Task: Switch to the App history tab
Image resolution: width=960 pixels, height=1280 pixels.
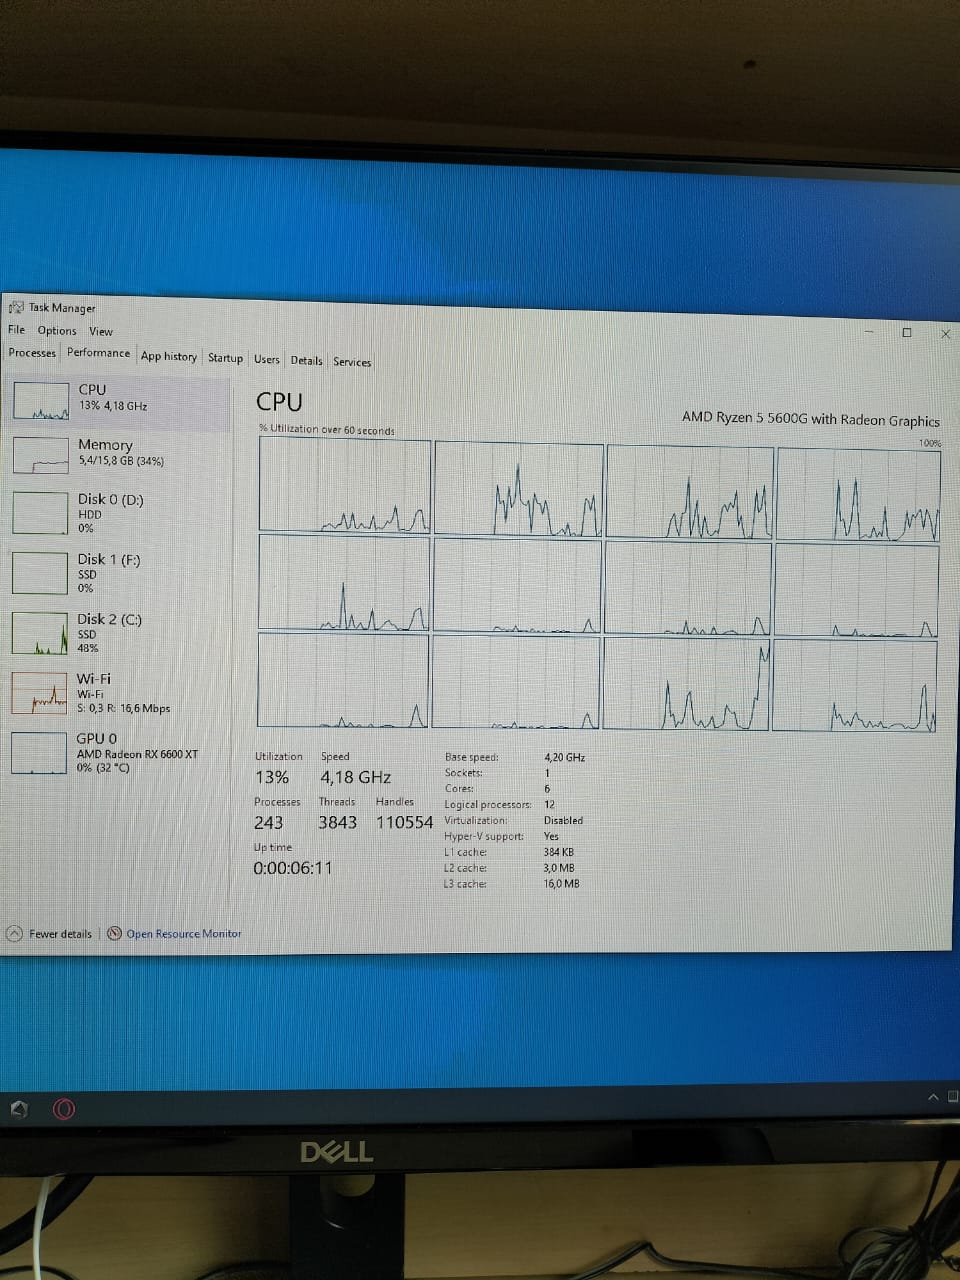Action: pos(168,356)
